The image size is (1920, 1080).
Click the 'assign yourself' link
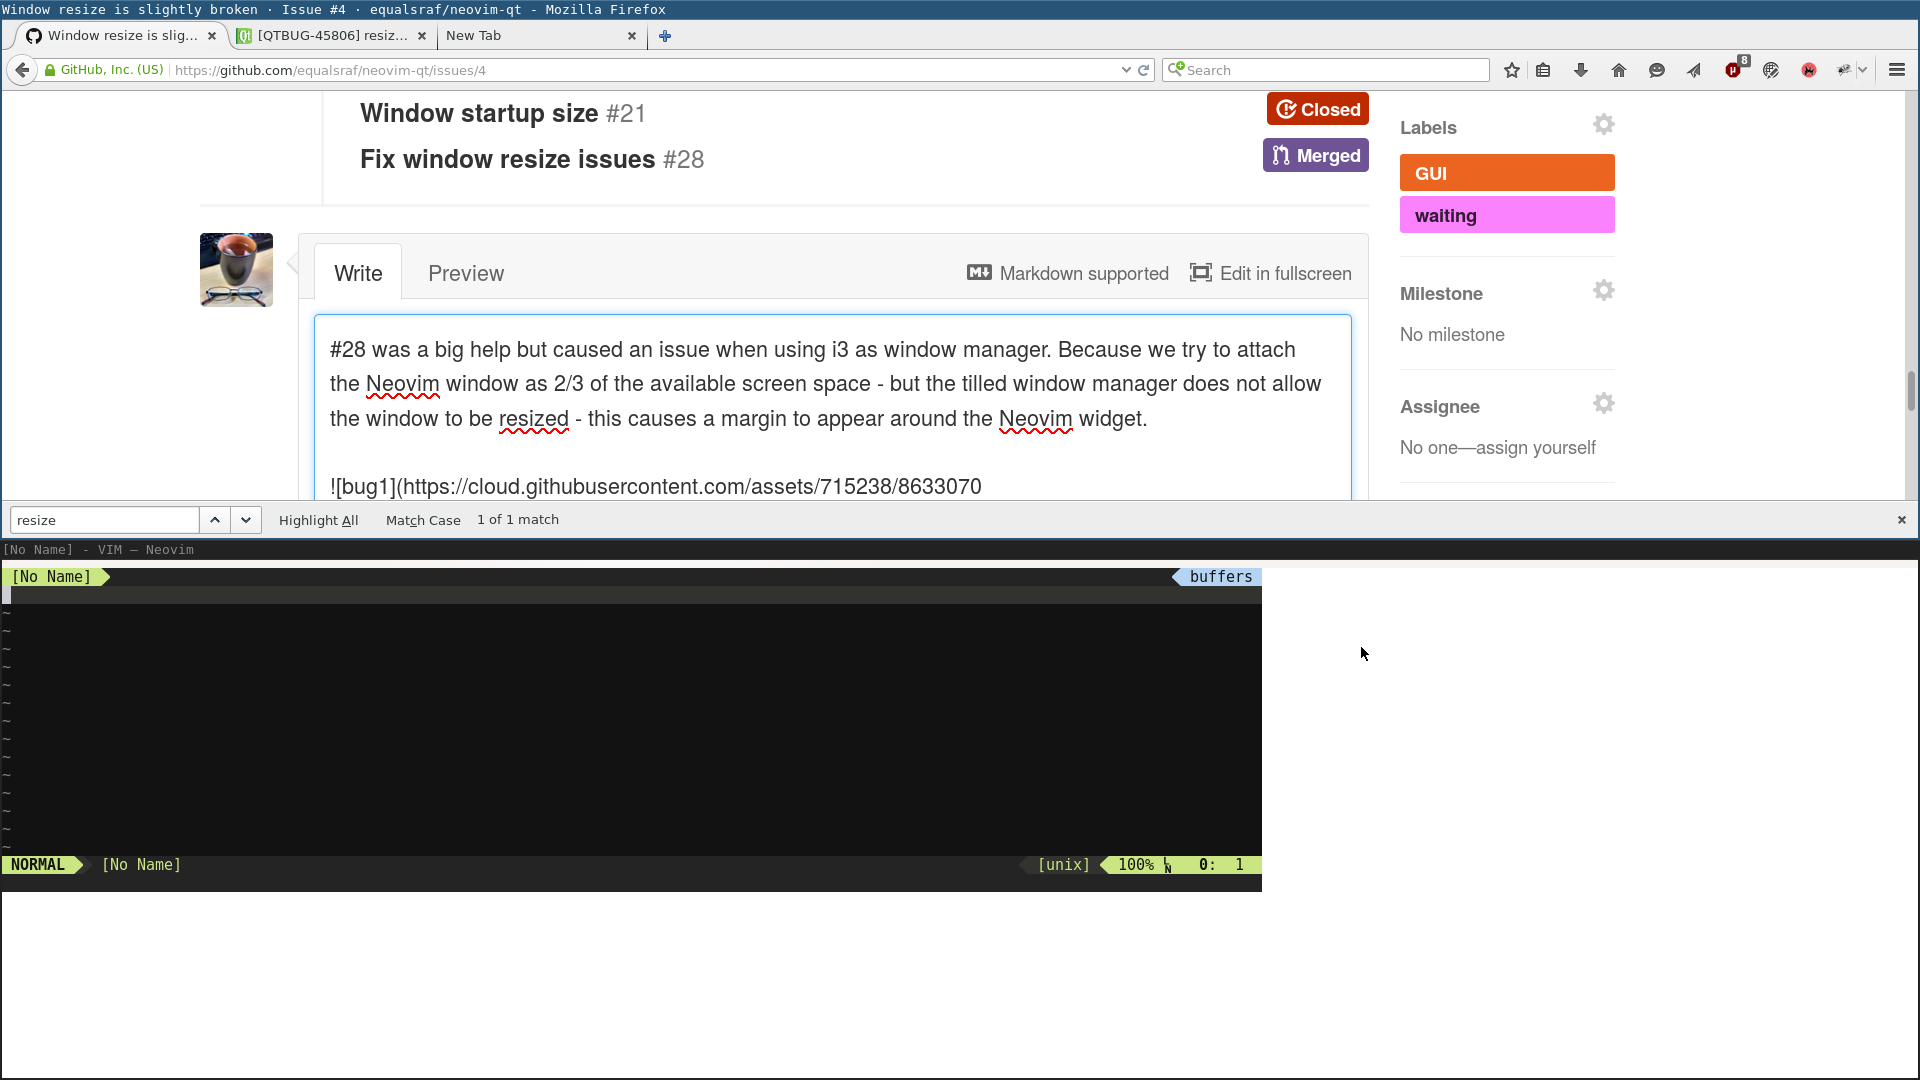tap(1536, 448)
